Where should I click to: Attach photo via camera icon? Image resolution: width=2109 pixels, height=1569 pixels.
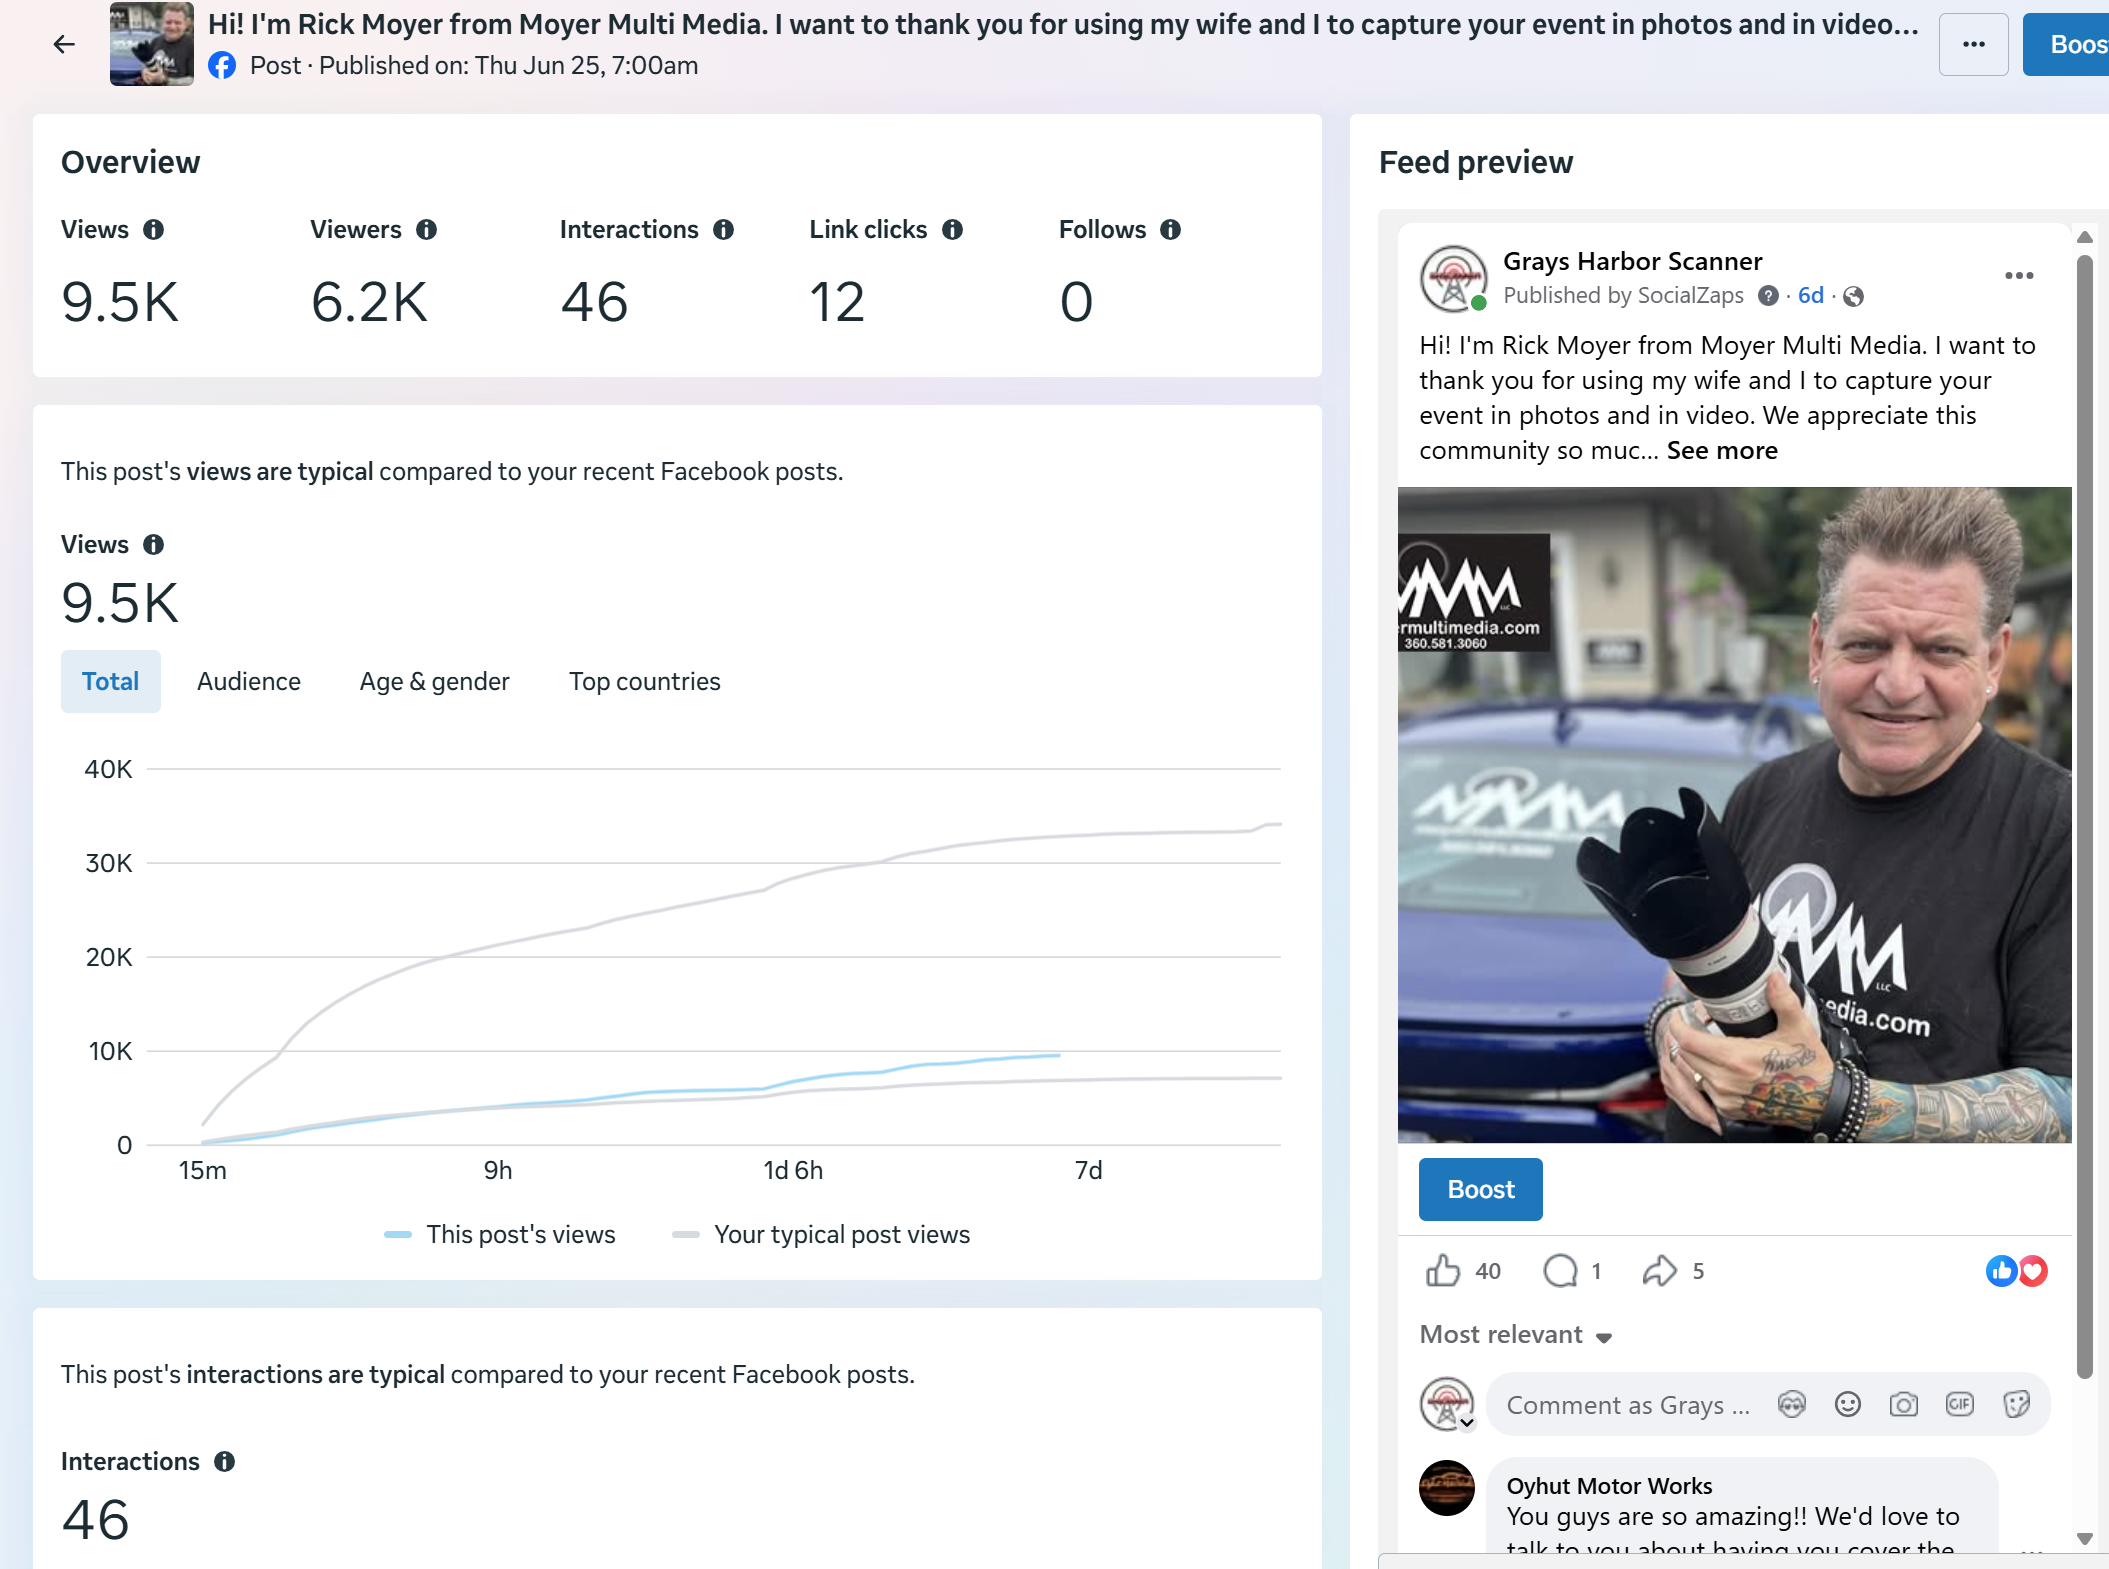point(1904,1405)
